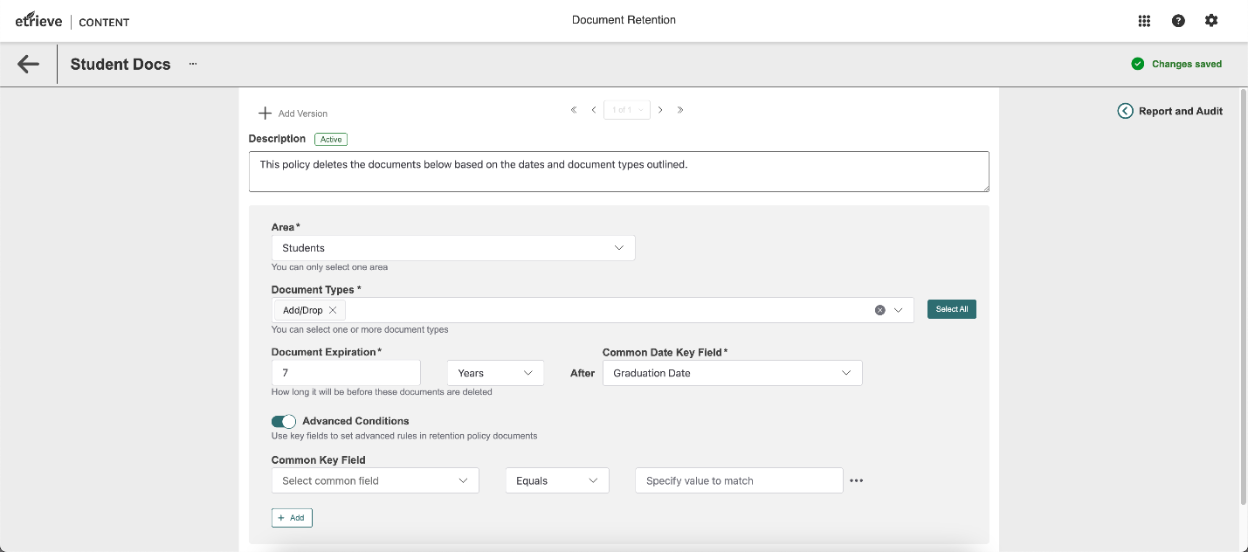Viewport: 1248px width, 552px height.
Task: Open the ellipsis menu beside Student Docs
Action: [192, 64]
